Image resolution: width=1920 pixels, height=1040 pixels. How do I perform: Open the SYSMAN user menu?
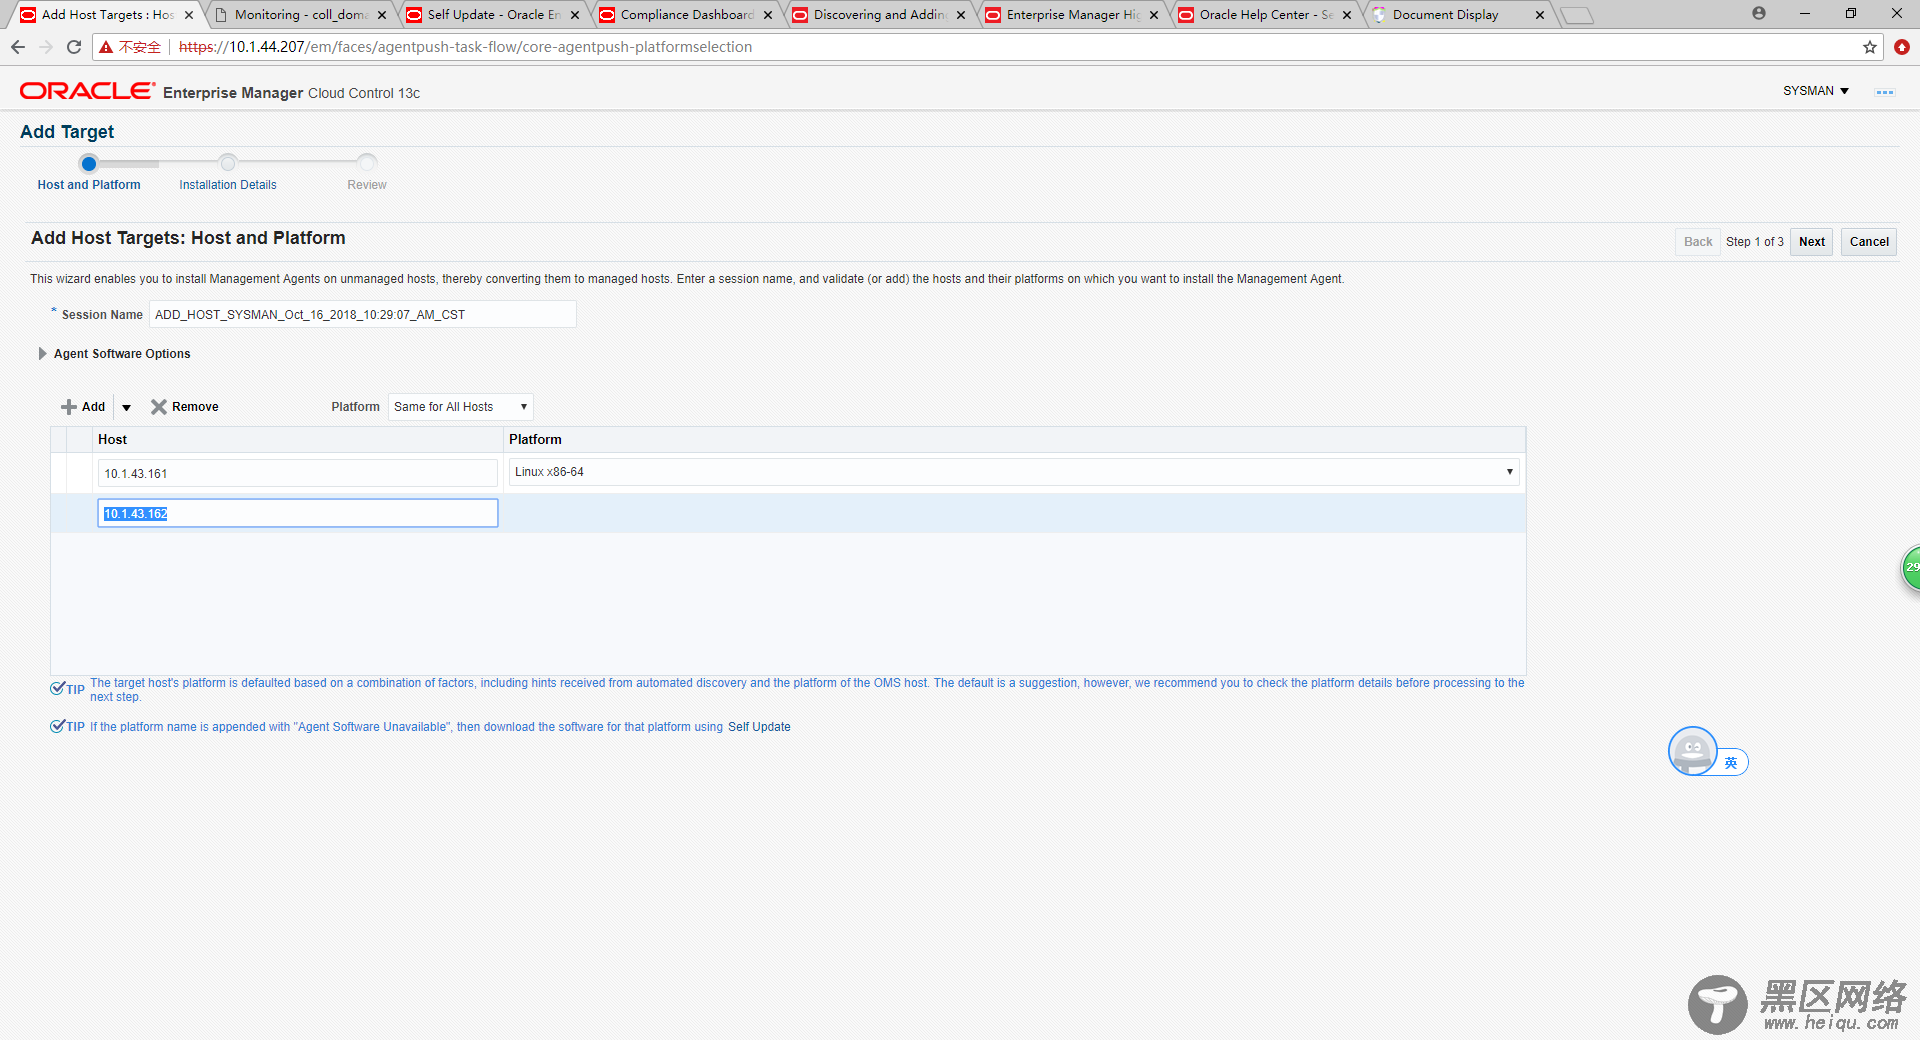[1816, 91]
